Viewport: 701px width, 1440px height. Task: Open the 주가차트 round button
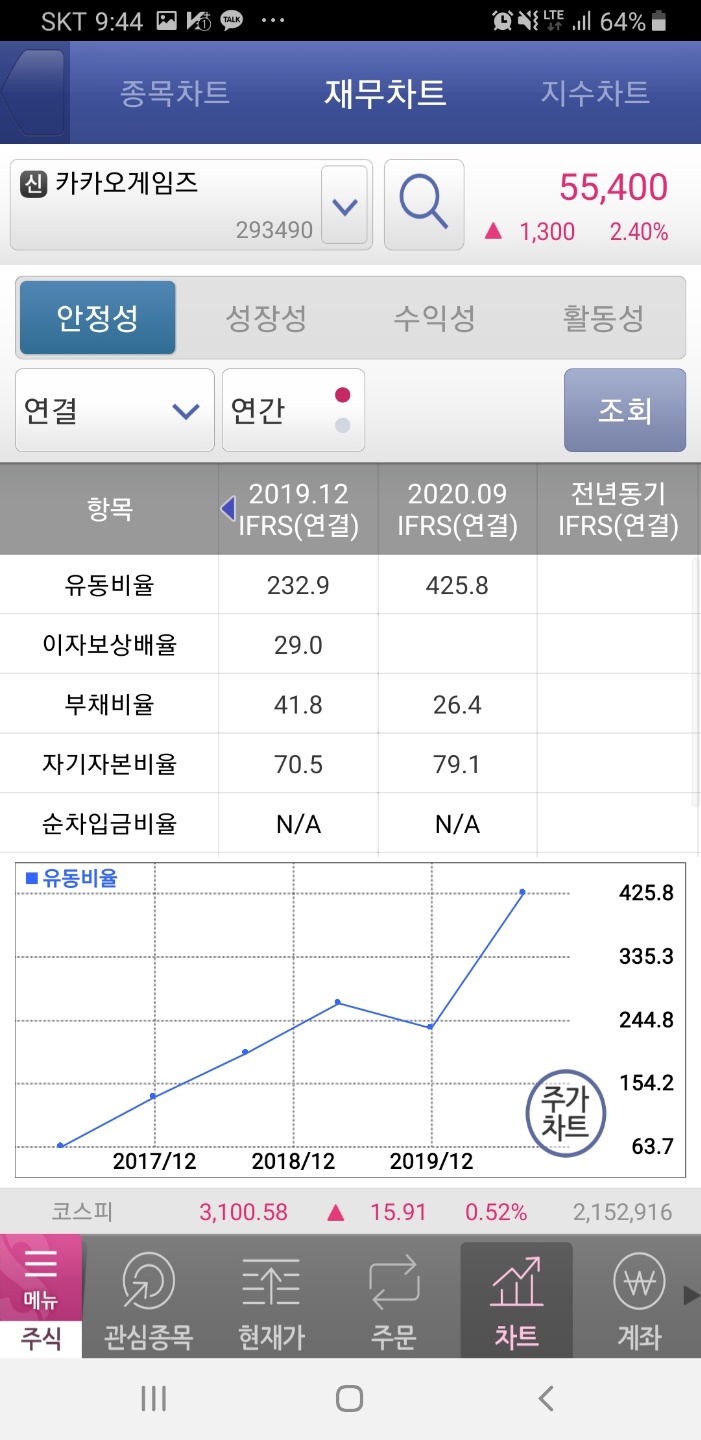coord(566,1112)
